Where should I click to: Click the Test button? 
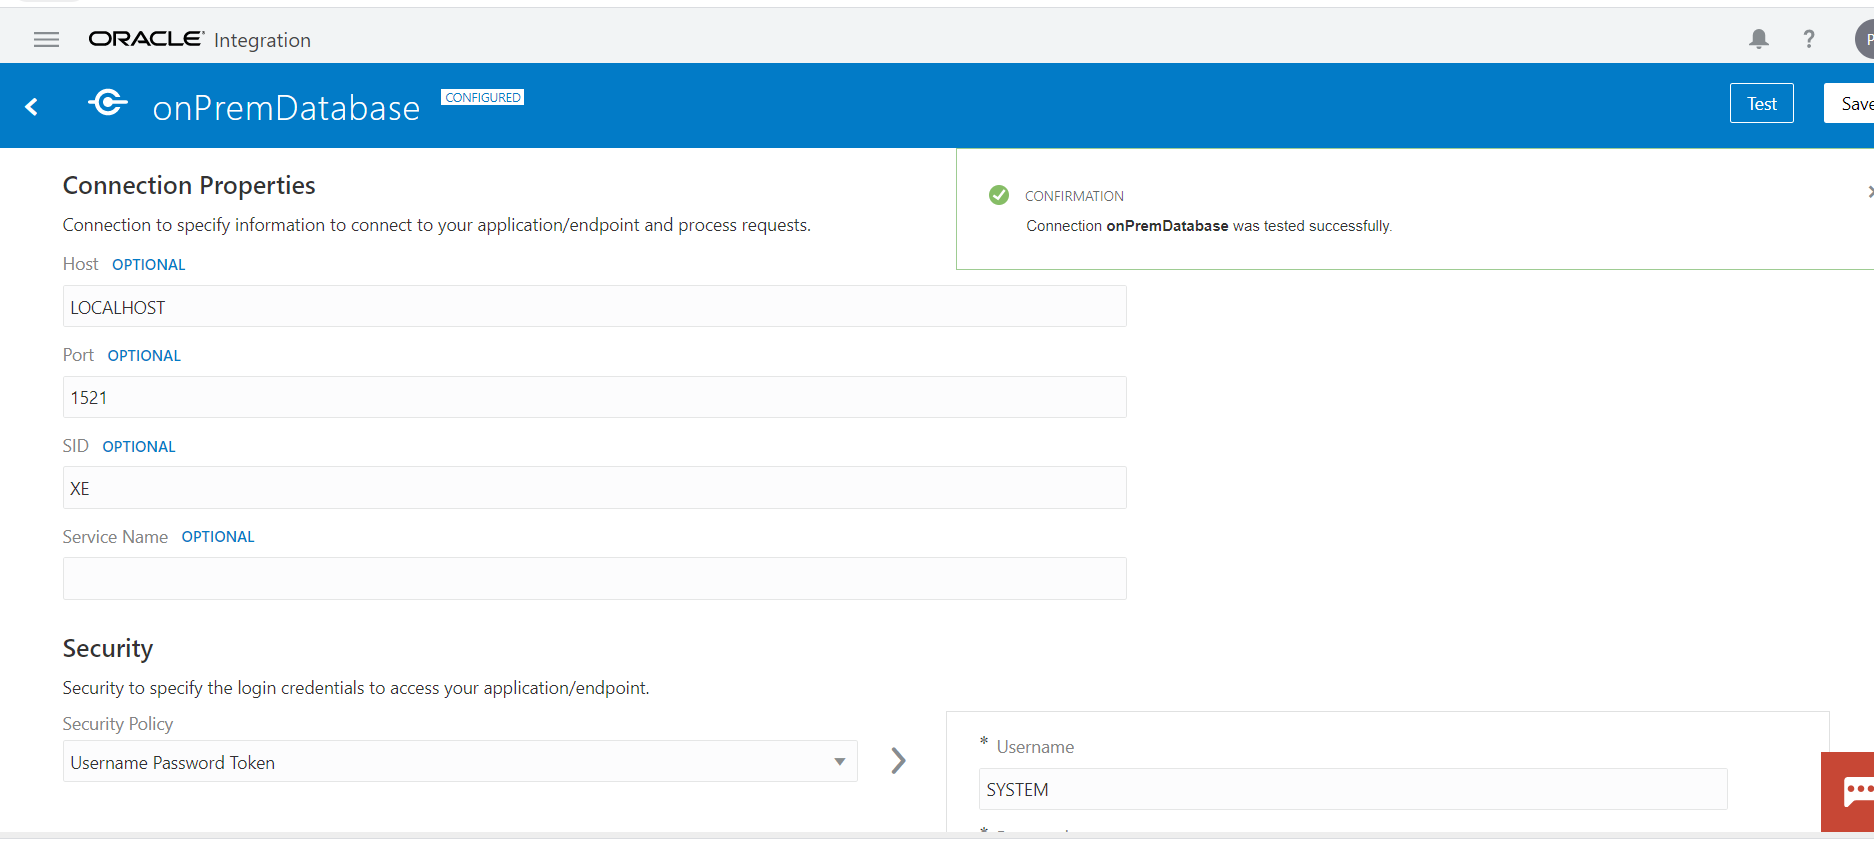(x=1761, y=103)
